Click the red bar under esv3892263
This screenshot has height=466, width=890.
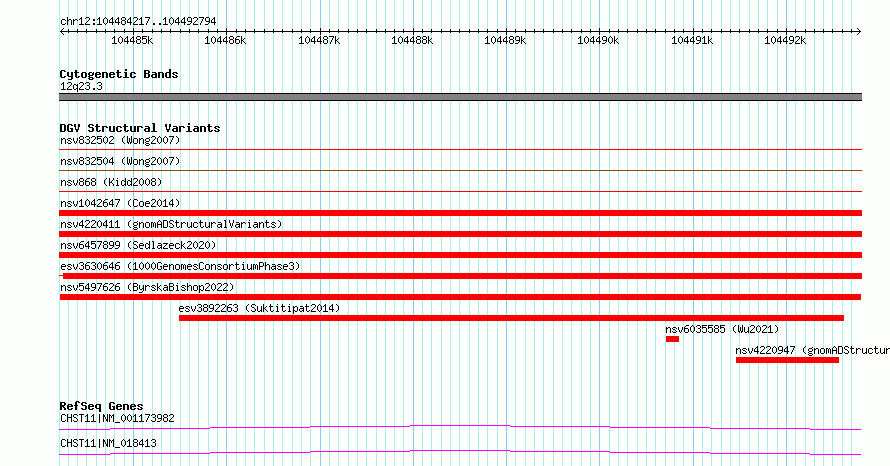(511, 318)
